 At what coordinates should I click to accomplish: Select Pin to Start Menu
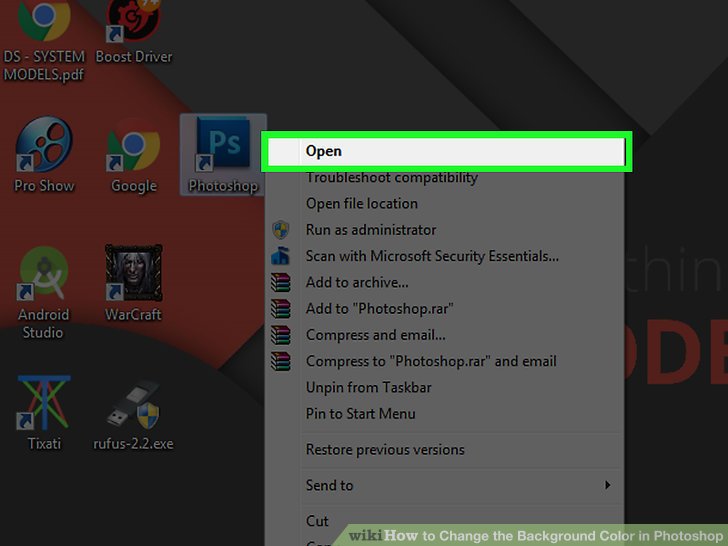[x=445, y=414]
